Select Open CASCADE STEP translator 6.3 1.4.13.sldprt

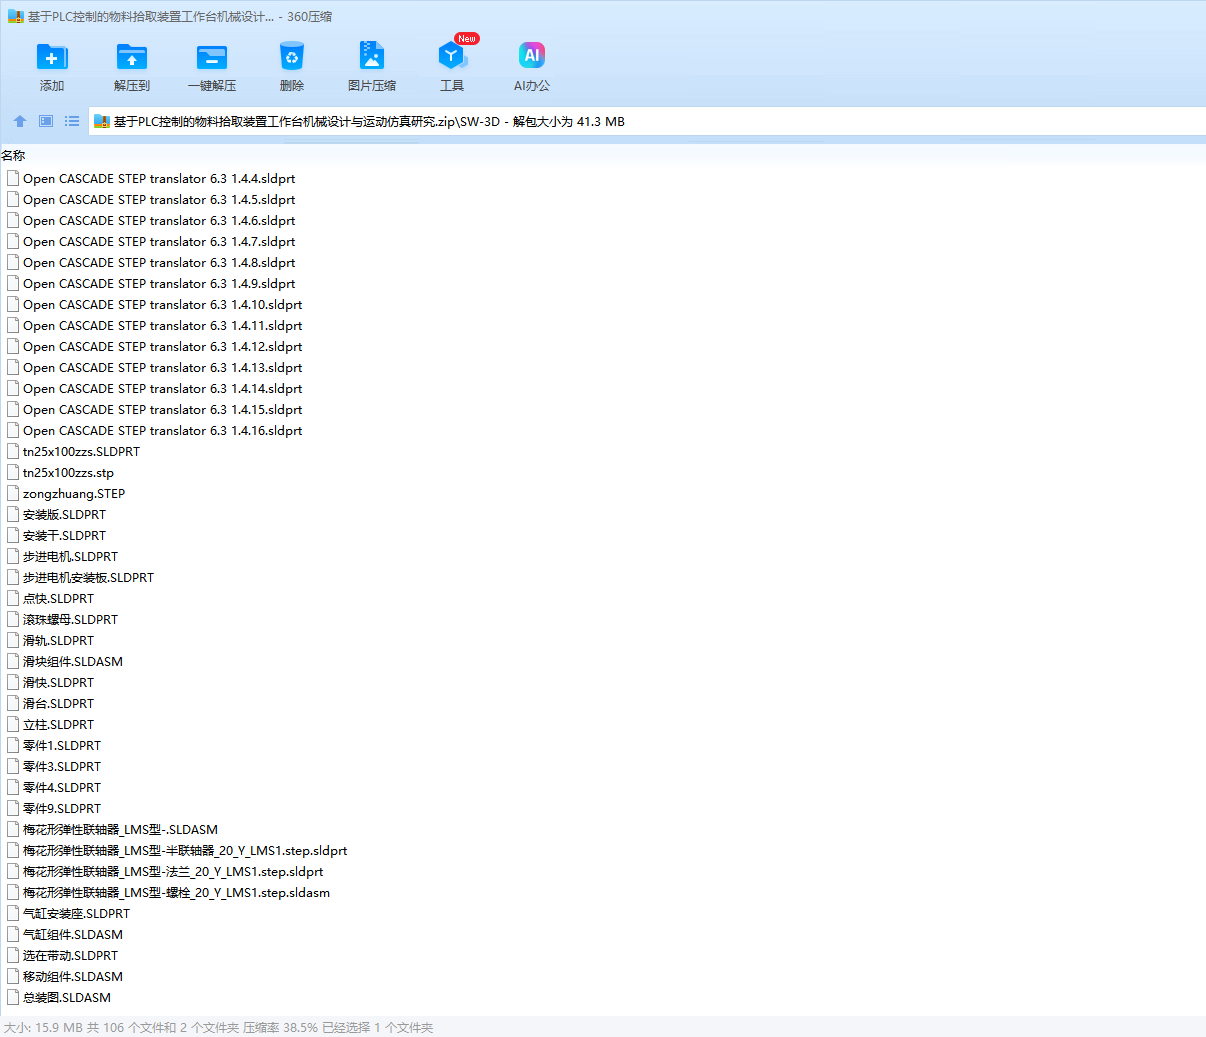(163, 367)
